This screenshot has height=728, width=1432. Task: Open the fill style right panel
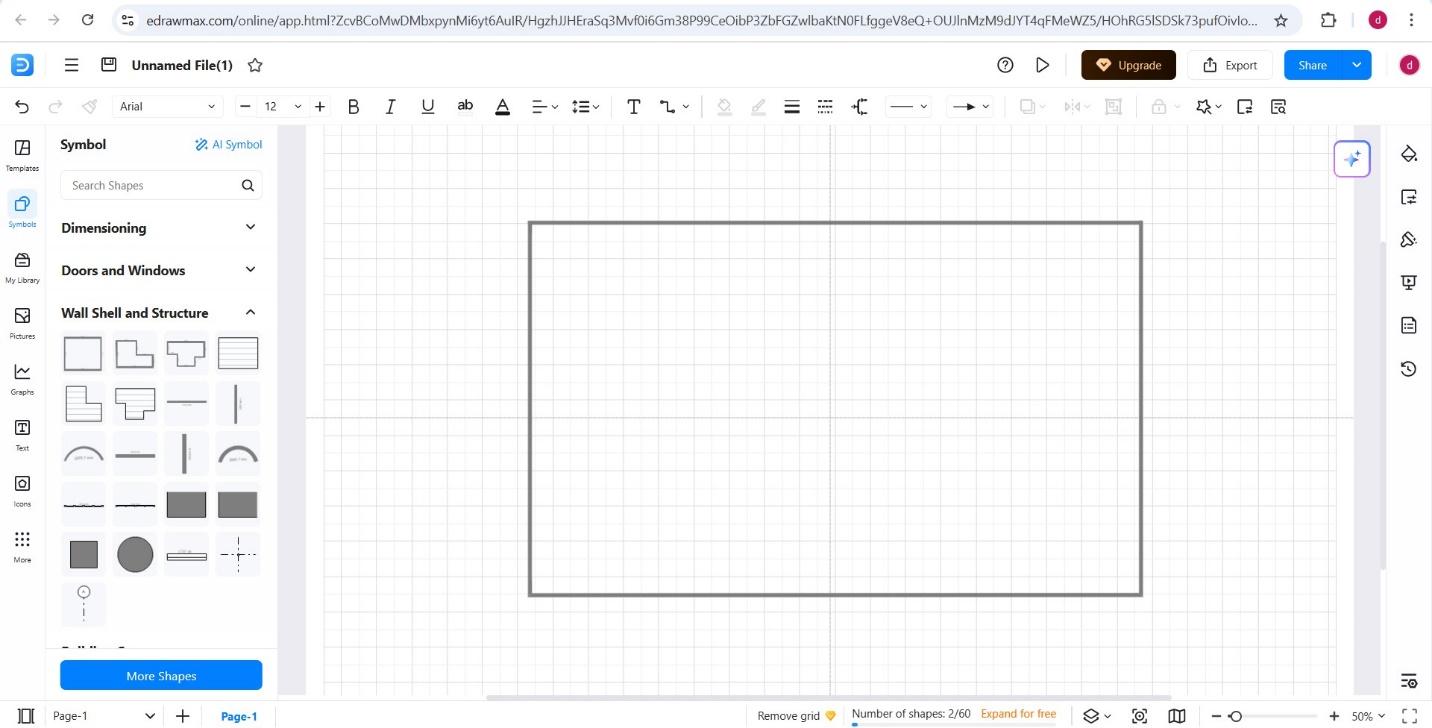pos(1409,154)
